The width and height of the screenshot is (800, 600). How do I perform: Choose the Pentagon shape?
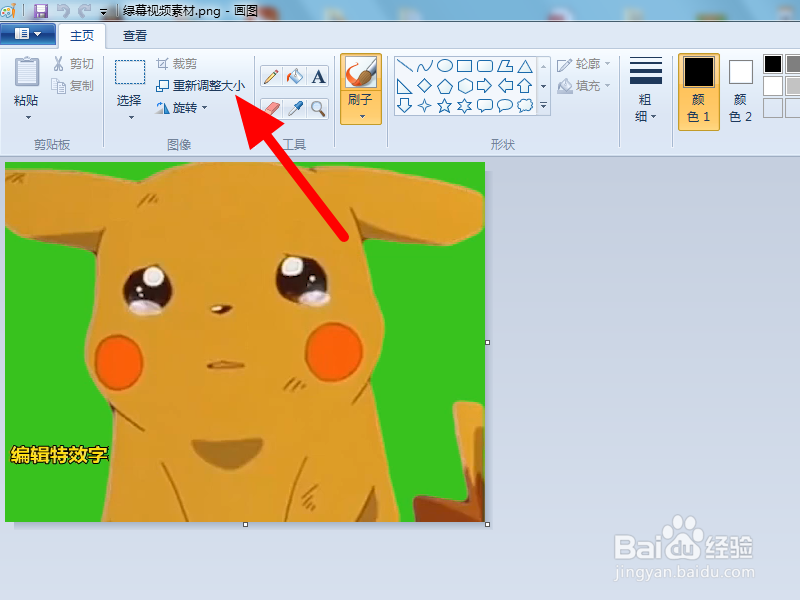445,86
